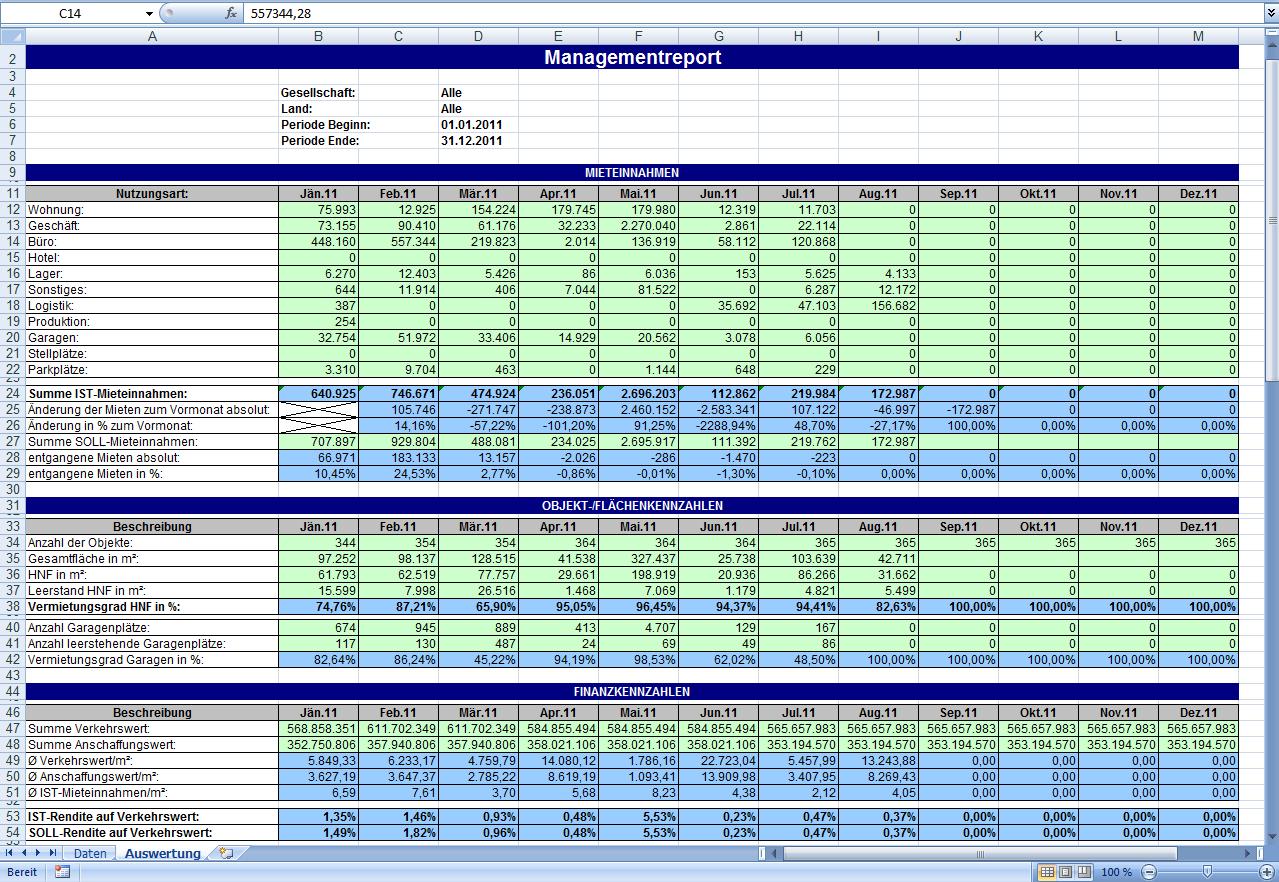Open the Name Box dropdown arrow
Screen dimensions: 1279x882
pos(149,14)
